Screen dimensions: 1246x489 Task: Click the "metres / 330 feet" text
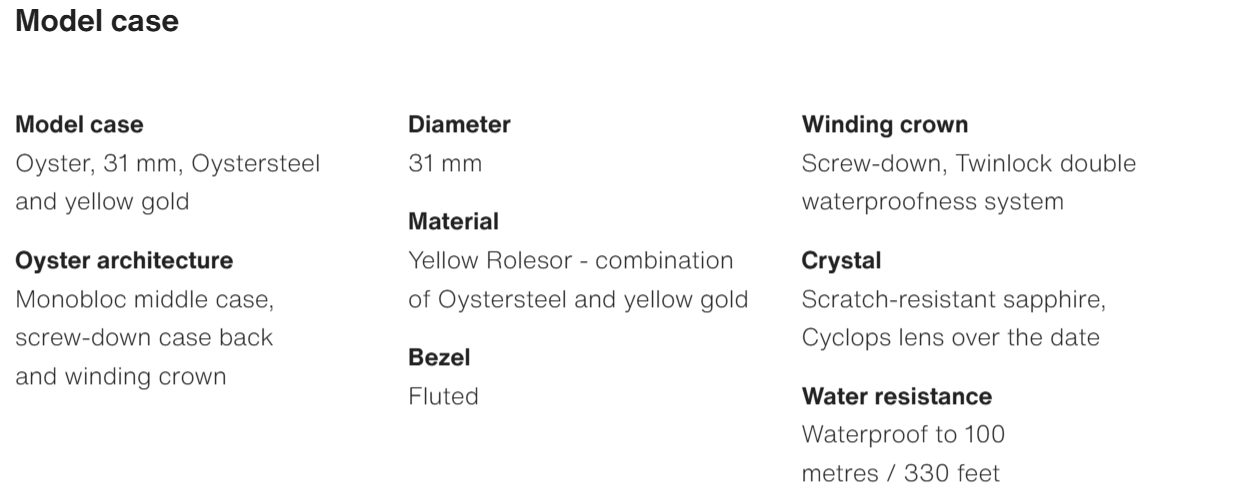tap(900, 473)
